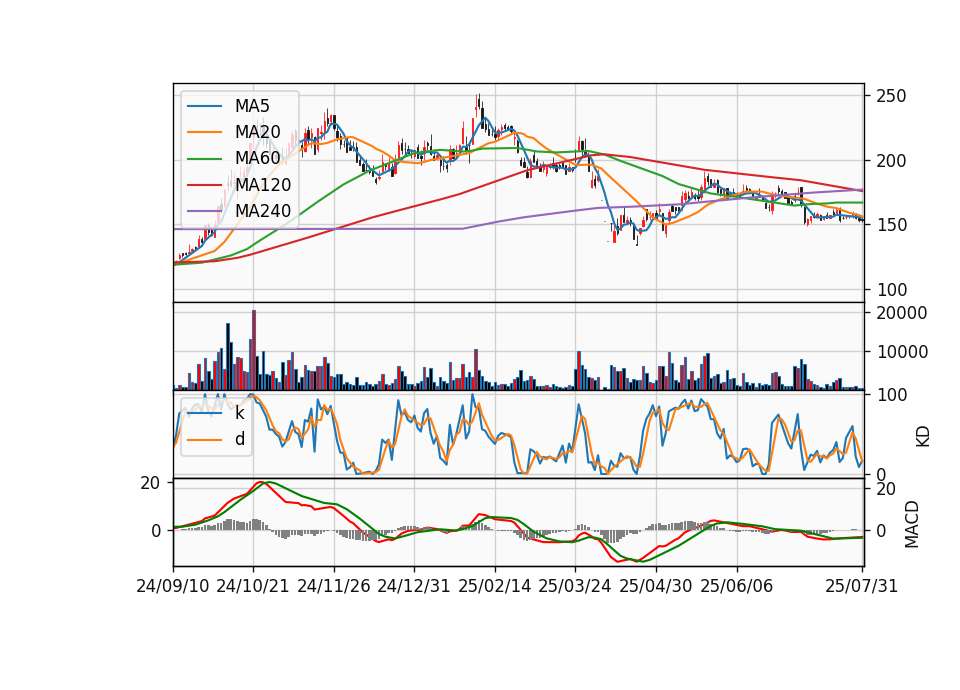Image resolution: width=960 pixels, height=690 pixels.
Task: Click the MA120 legend label
Action: pos(263,185)
